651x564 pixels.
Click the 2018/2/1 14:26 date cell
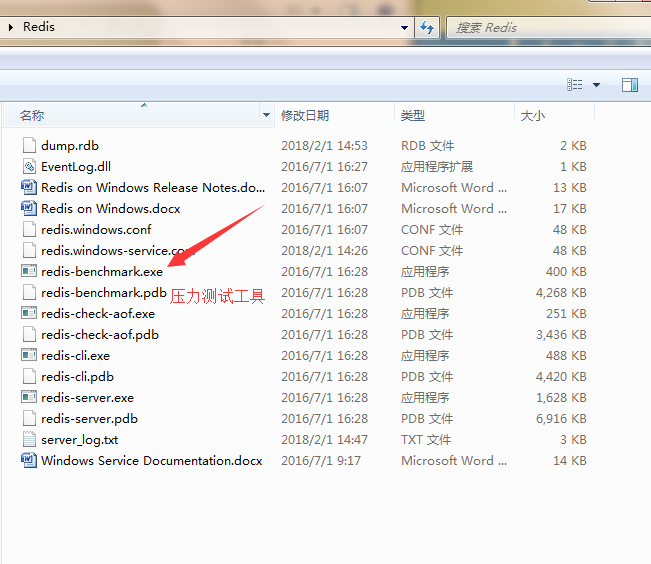(x=324, y=251)
